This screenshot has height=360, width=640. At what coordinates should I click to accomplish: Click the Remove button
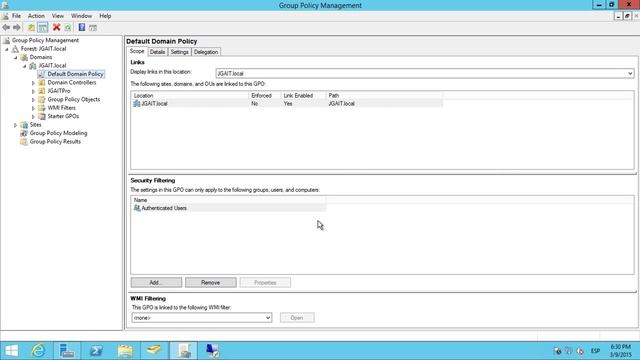211,282
